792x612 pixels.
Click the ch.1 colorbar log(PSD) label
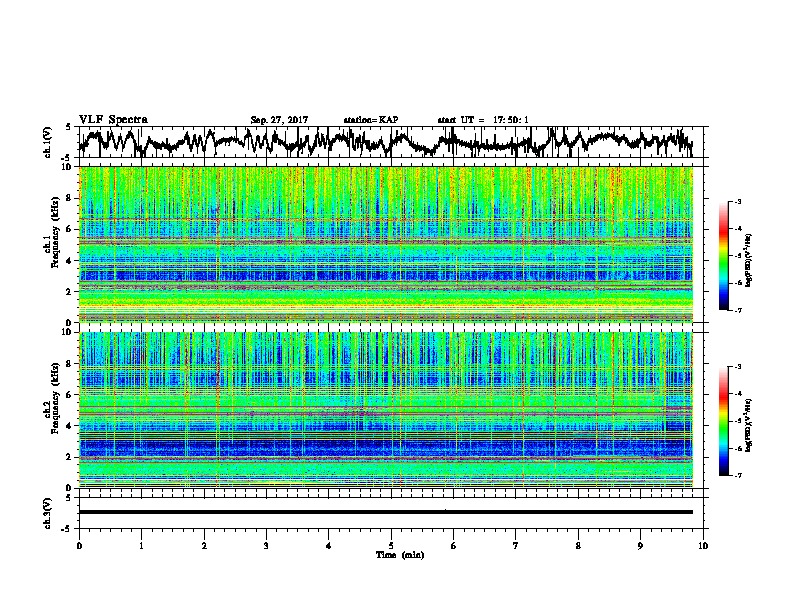point(749,261)
